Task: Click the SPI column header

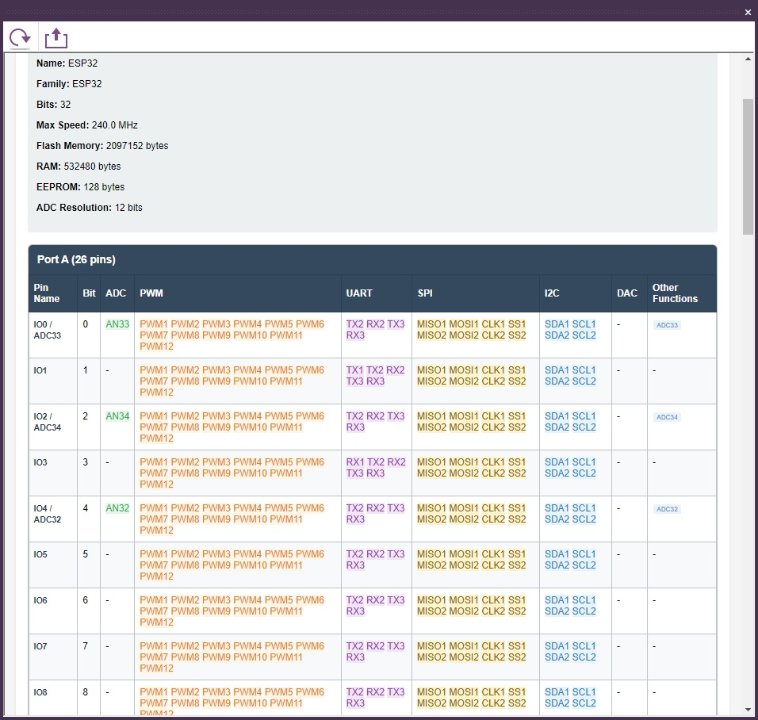Action: (x=426, y=293)
